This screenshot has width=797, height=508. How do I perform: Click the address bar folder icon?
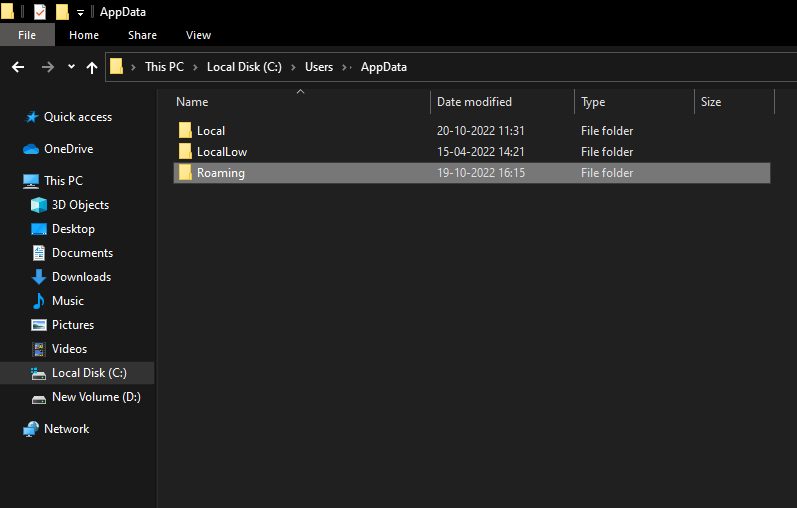[116, 66]
